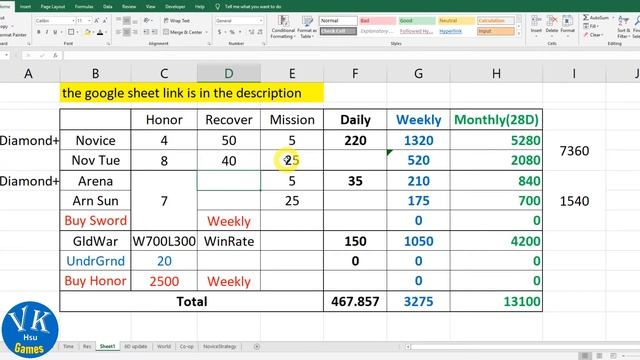
Task: Open the font size dropdown
Action: coord(89,20)
